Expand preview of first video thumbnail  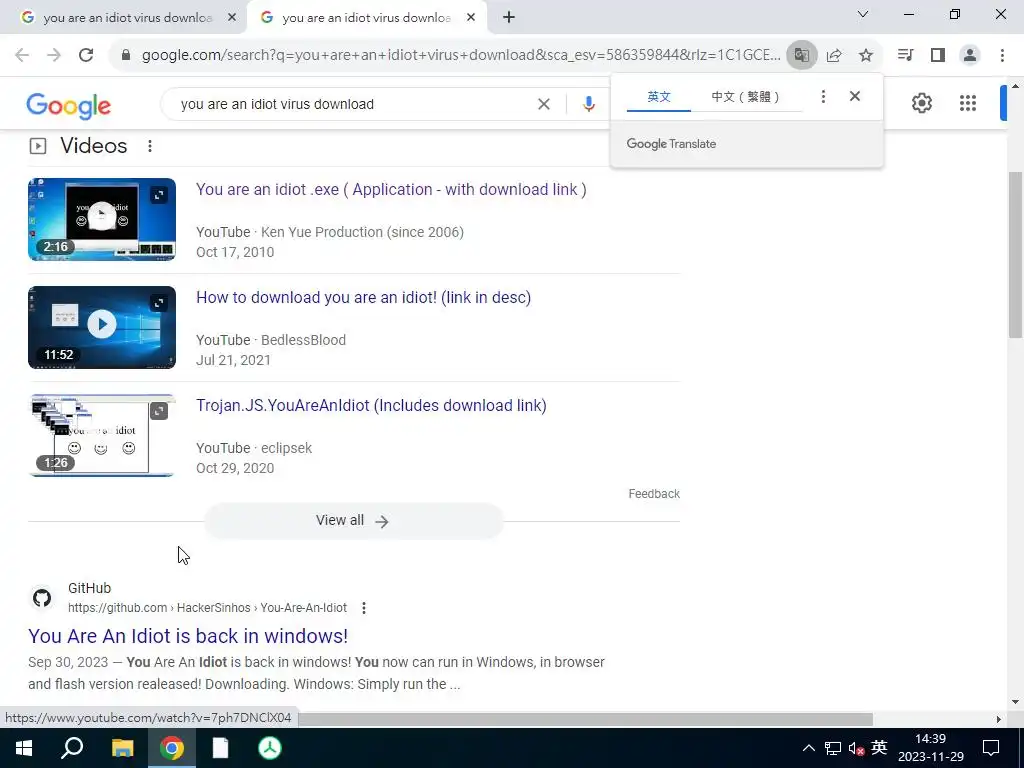click(159, 195)
